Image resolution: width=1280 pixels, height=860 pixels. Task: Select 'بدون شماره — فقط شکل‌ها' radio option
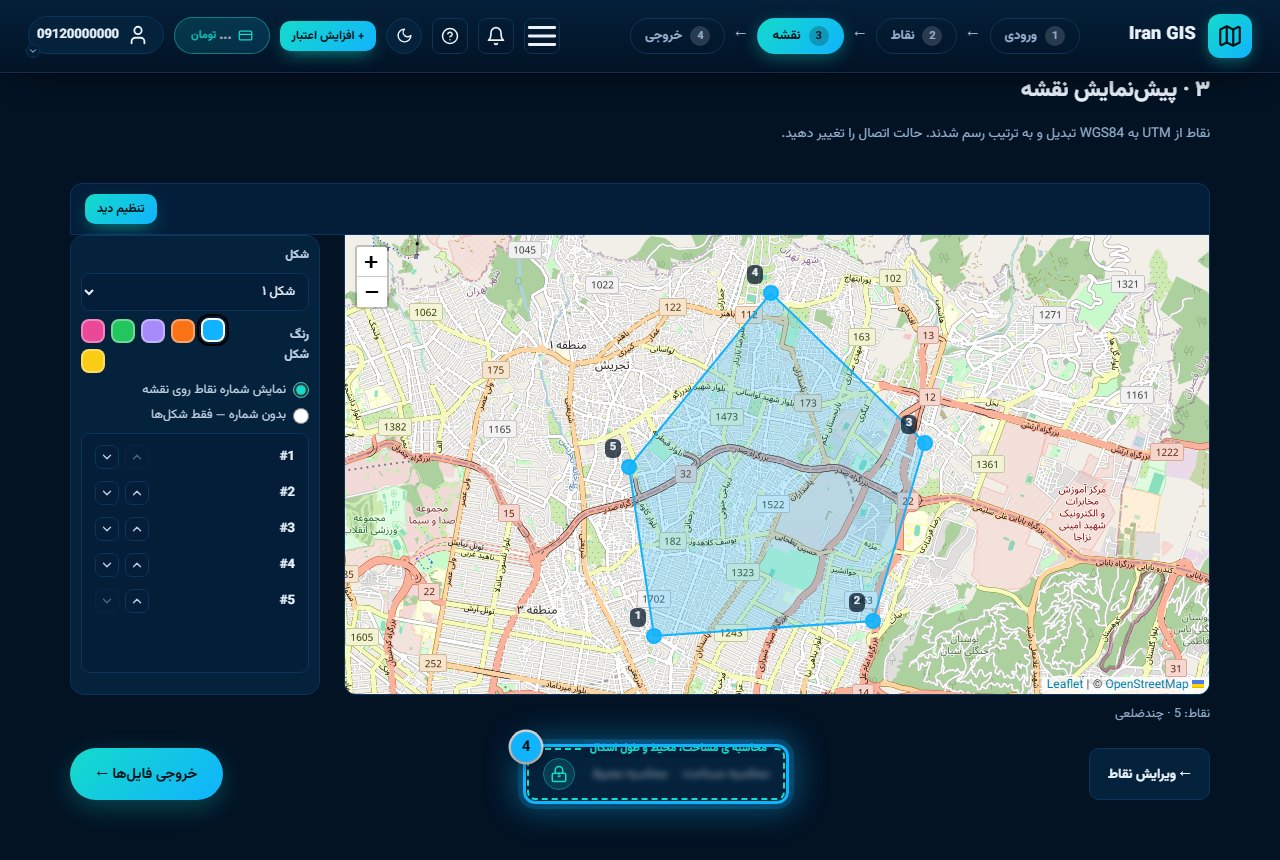tap(301, 415)
